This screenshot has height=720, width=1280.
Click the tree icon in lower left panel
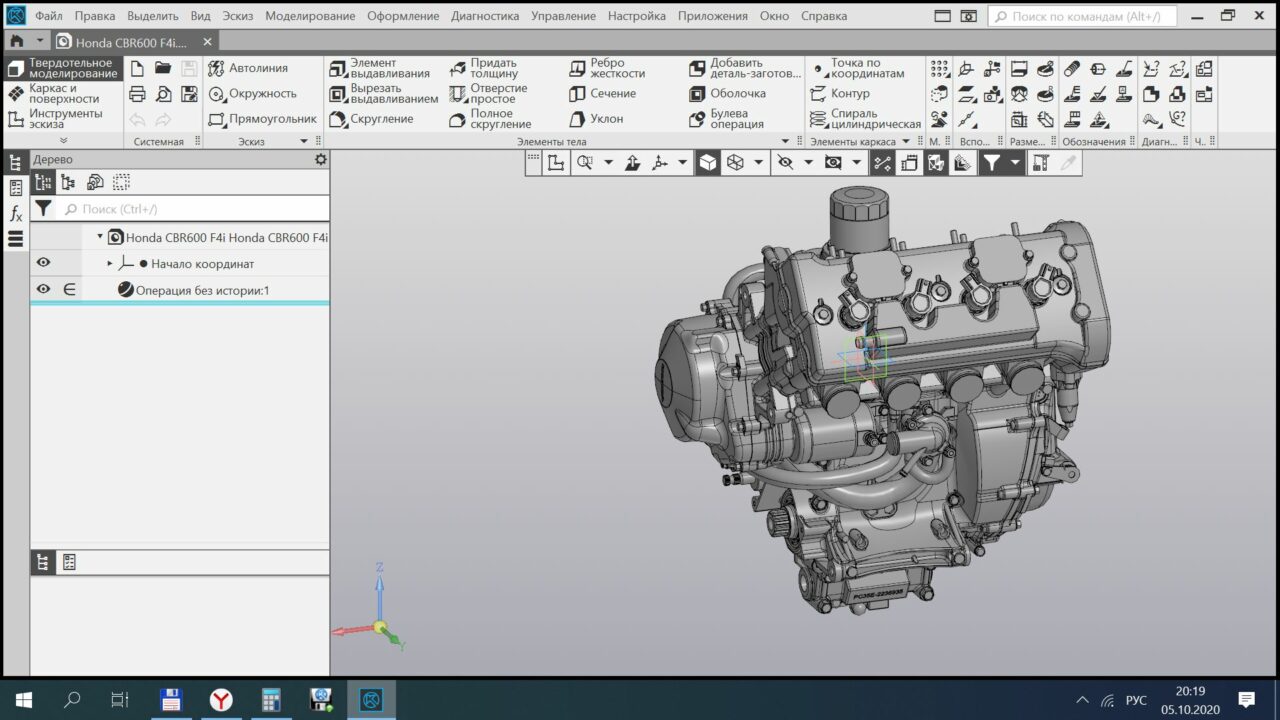pyautogui.click(x=43, y=562)
